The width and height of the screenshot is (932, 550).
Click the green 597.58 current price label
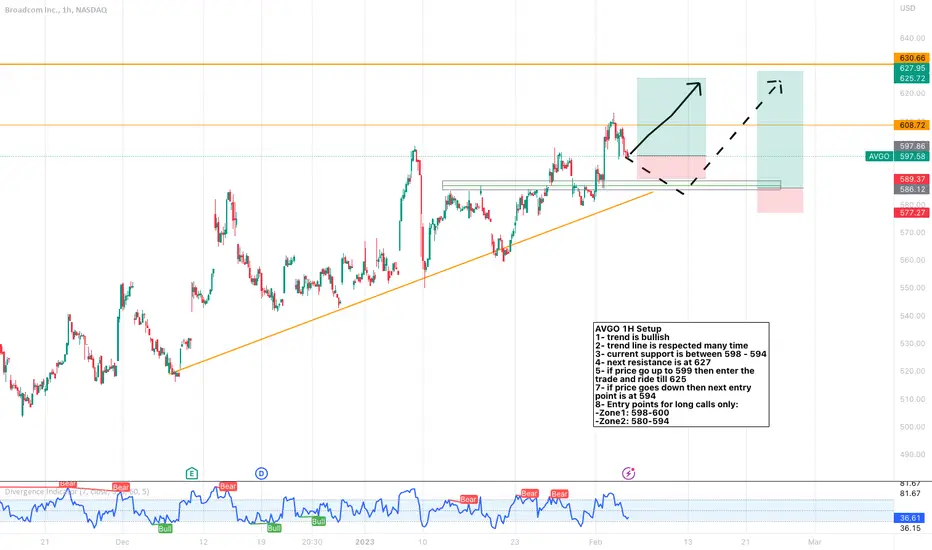(x=912, y=156)
